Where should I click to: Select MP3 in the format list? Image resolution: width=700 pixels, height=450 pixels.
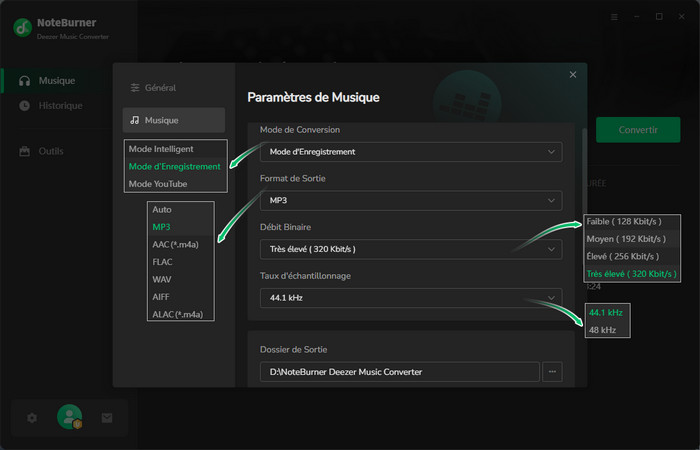point(181,227)
